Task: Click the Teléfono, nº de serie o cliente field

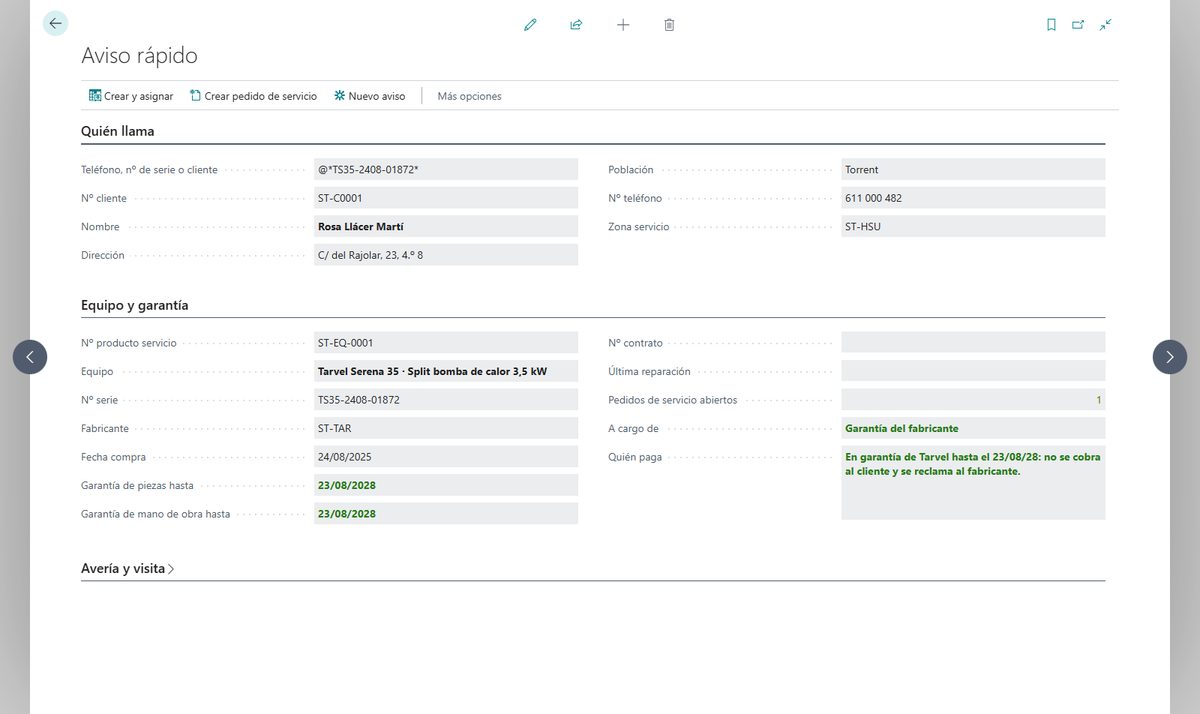Action: click(x=446, y=169)
